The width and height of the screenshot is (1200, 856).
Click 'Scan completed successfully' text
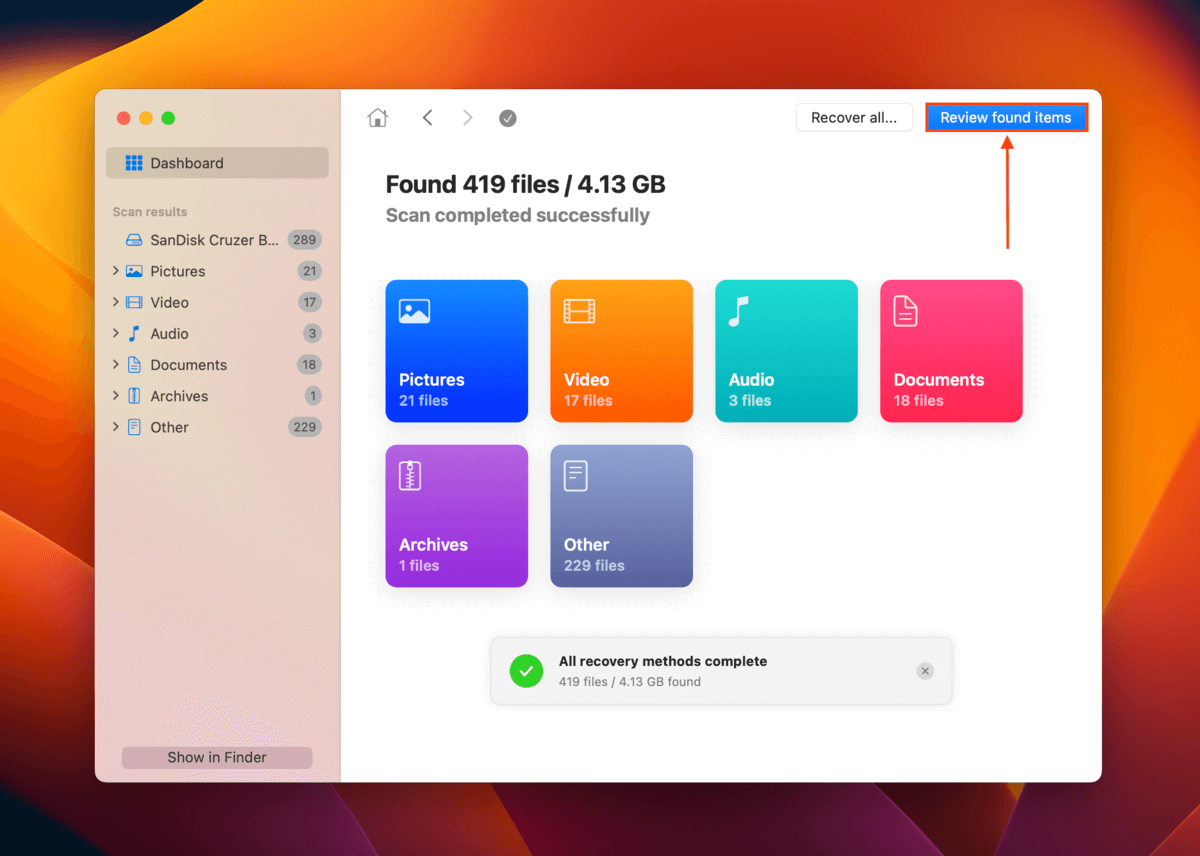(518, 215)
